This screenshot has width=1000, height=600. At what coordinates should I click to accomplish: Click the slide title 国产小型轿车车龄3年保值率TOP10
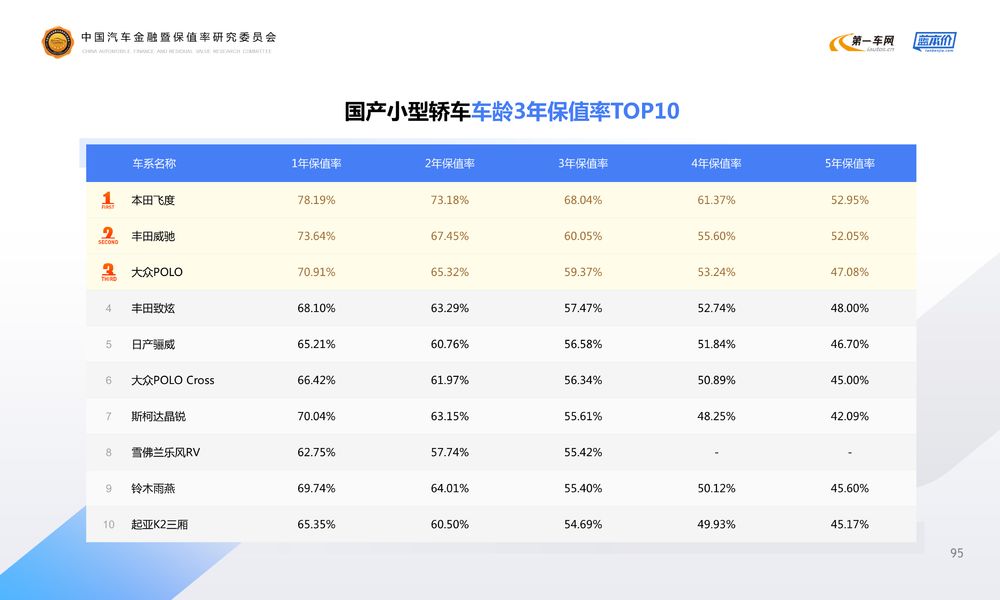pos(511,111)
